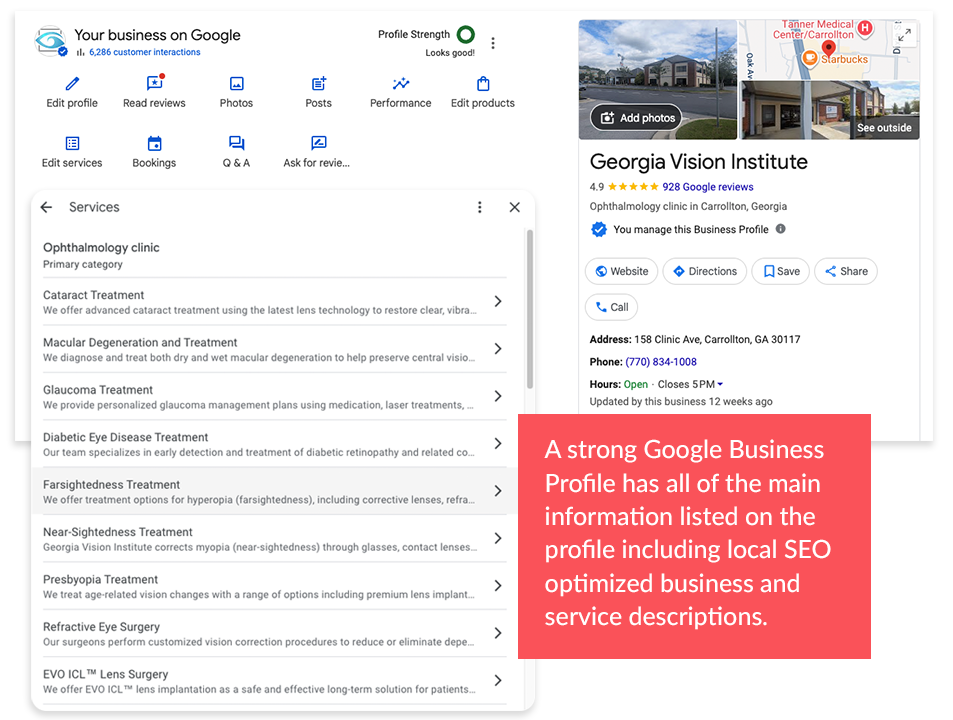Click the Edit products bag icon

tap(483, 84)
